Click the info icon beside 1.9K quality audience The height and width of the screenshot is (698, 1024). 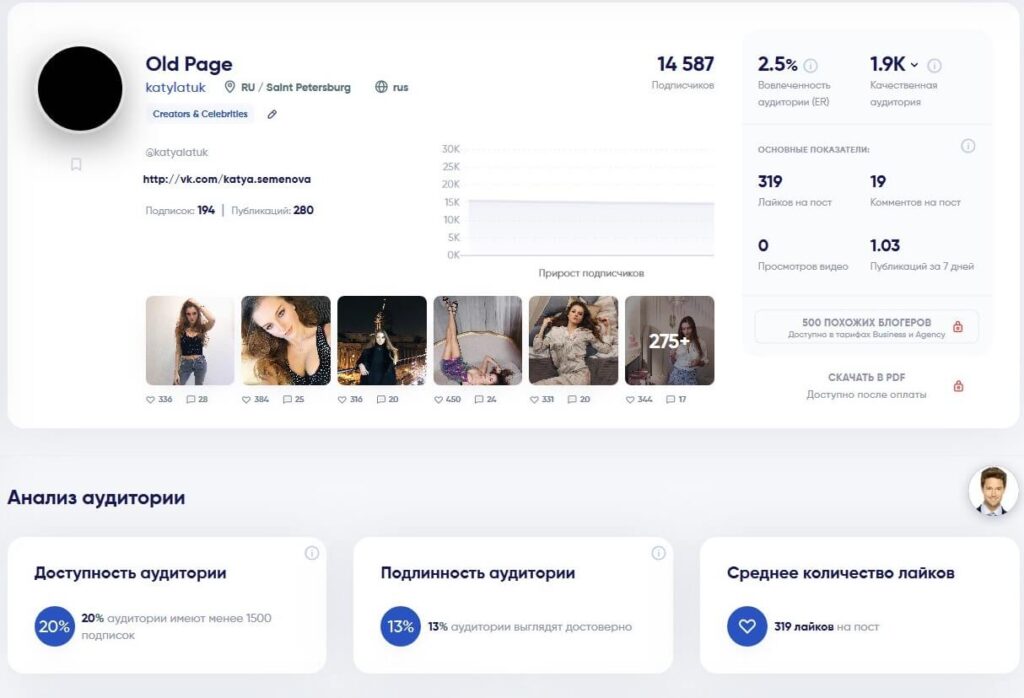pos(934,66)
